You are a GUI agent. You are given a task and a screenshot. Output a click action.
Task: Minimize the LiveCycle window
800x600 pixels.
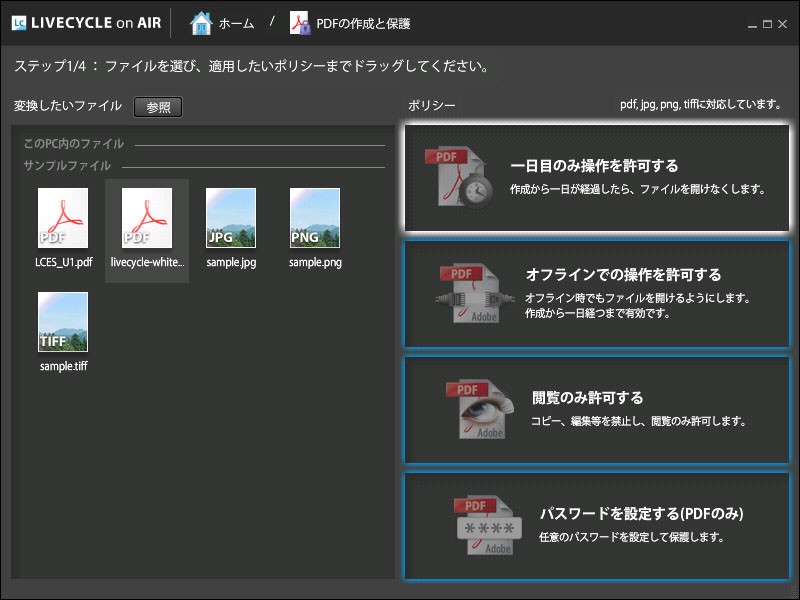(752, 24)
